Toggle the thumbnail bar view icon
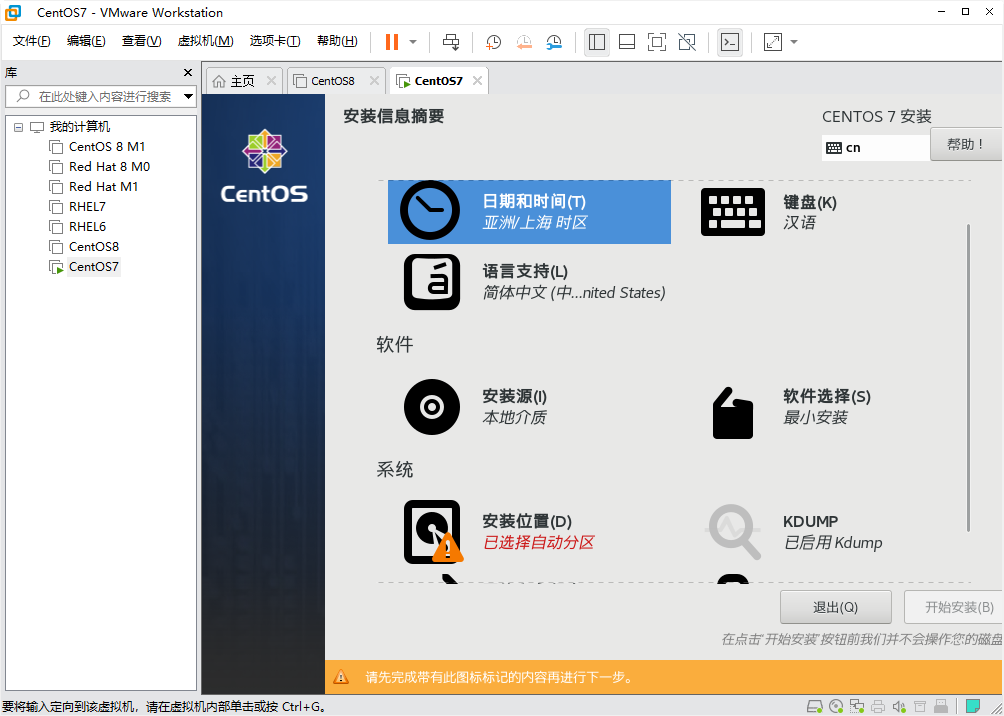1004x716 pixels. 627,42
